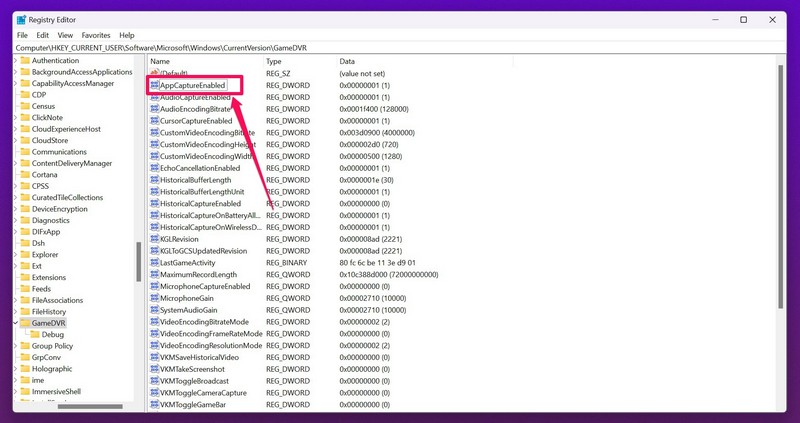This screenshot has width=800, height=423.
Task: Select the Cortana folder icon
Action: [x=25, y=175]
